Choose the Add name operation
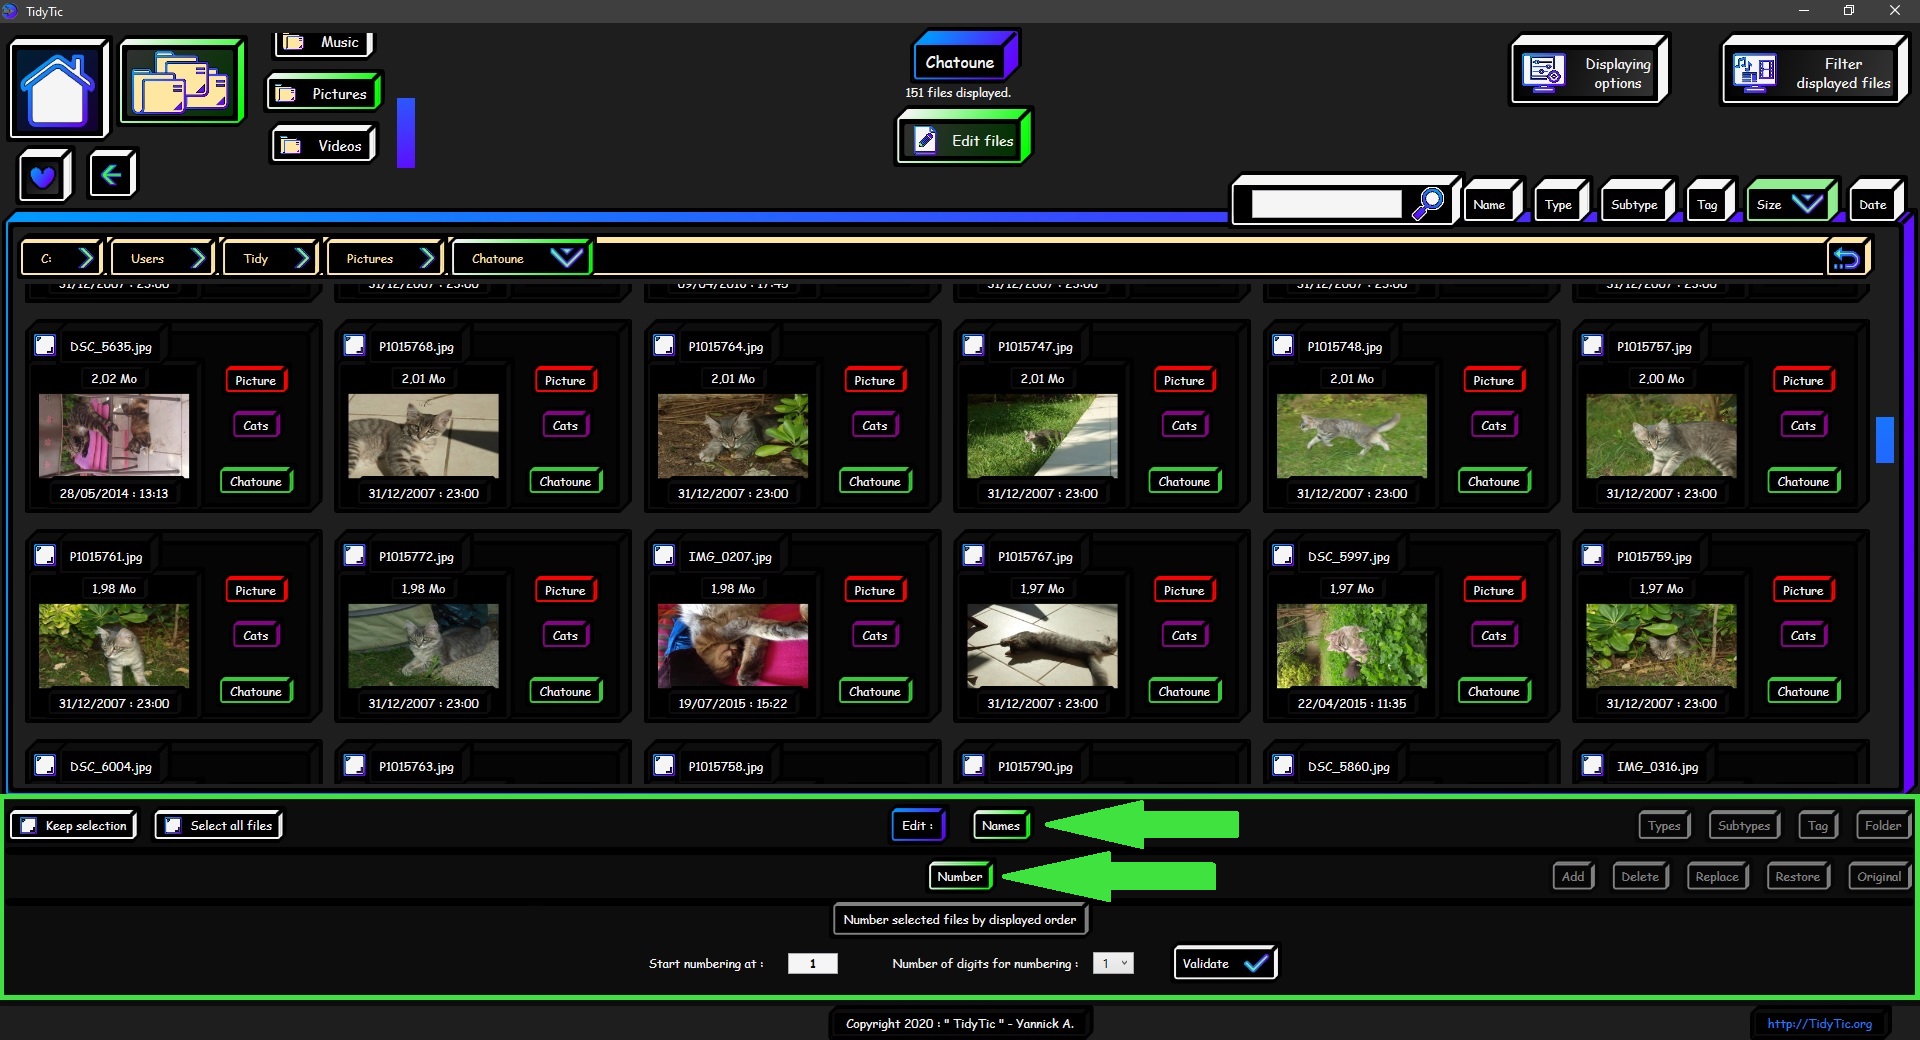 click(x=1573, y=876)
